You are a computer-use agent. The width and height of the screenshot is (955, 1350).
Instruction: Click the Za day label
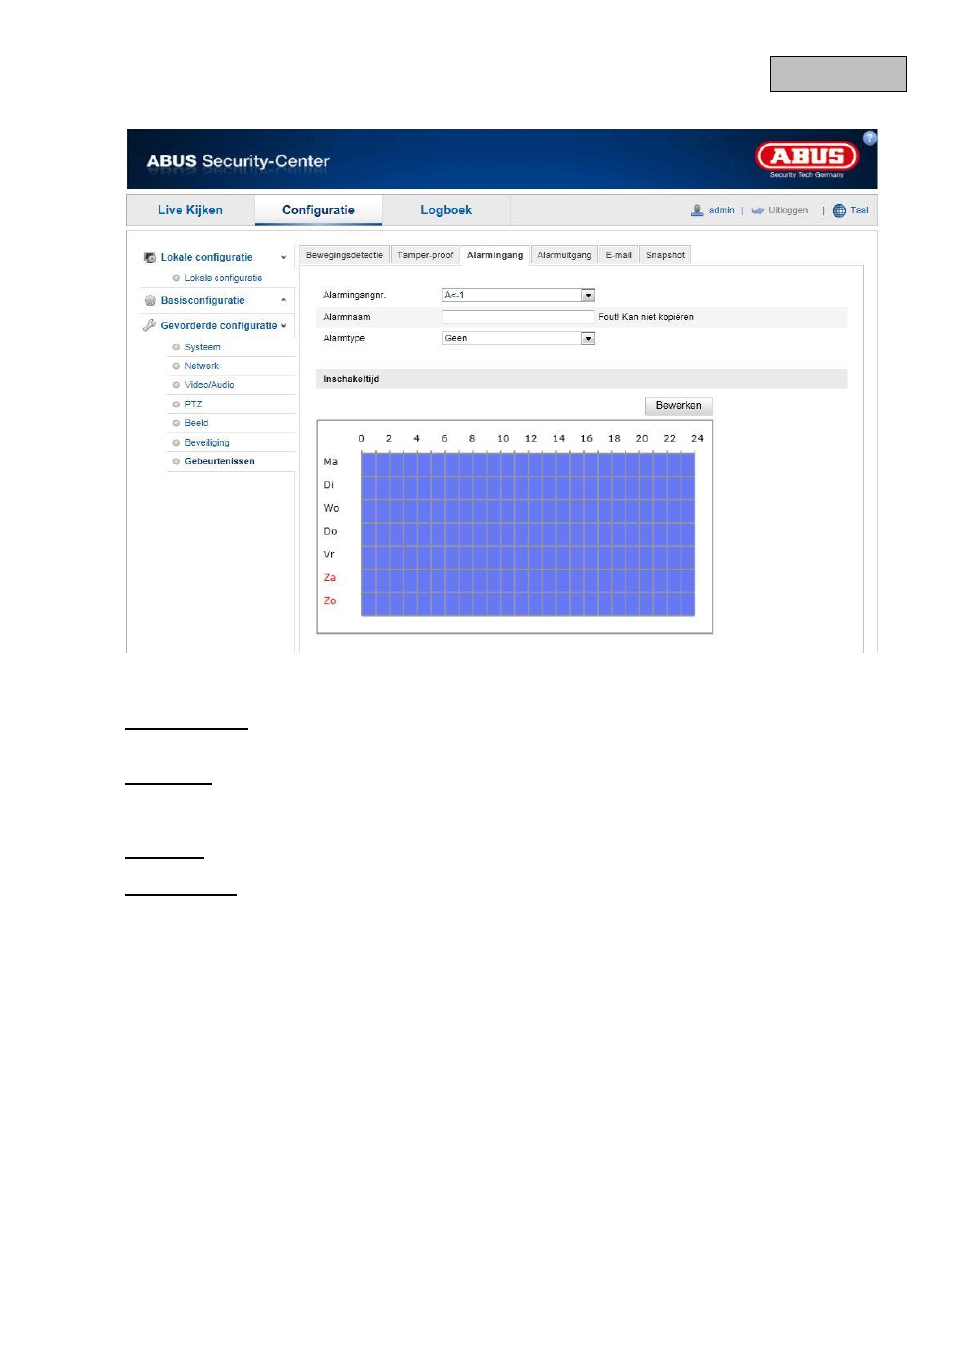(329, 578)
